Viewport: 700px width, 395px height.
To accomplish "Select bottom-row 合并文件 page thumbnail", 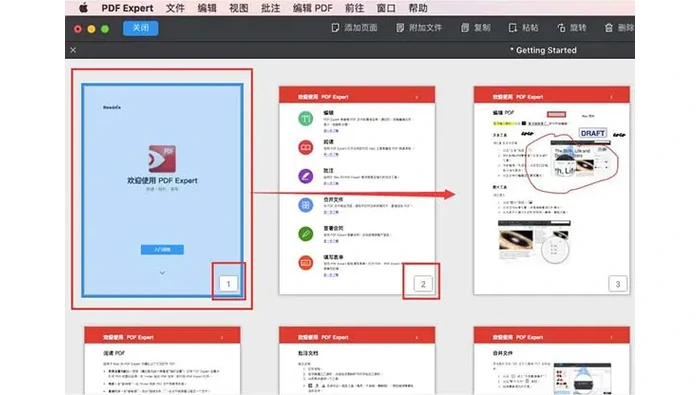I will (x=552, y=361).
